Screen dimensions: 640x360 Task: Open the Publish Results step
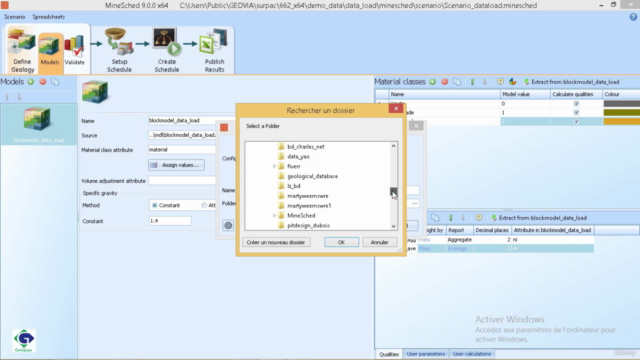point(214,50)
